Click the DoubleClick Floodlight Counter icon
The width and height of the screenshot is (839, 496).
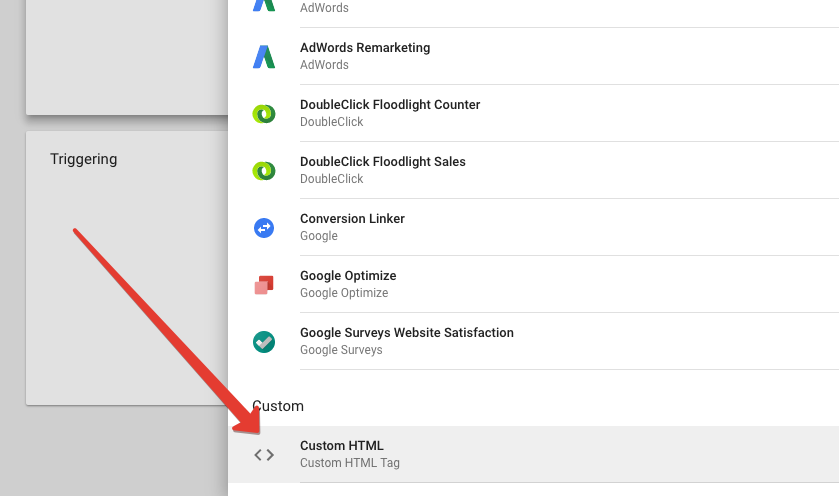click(x=264, y=113)
